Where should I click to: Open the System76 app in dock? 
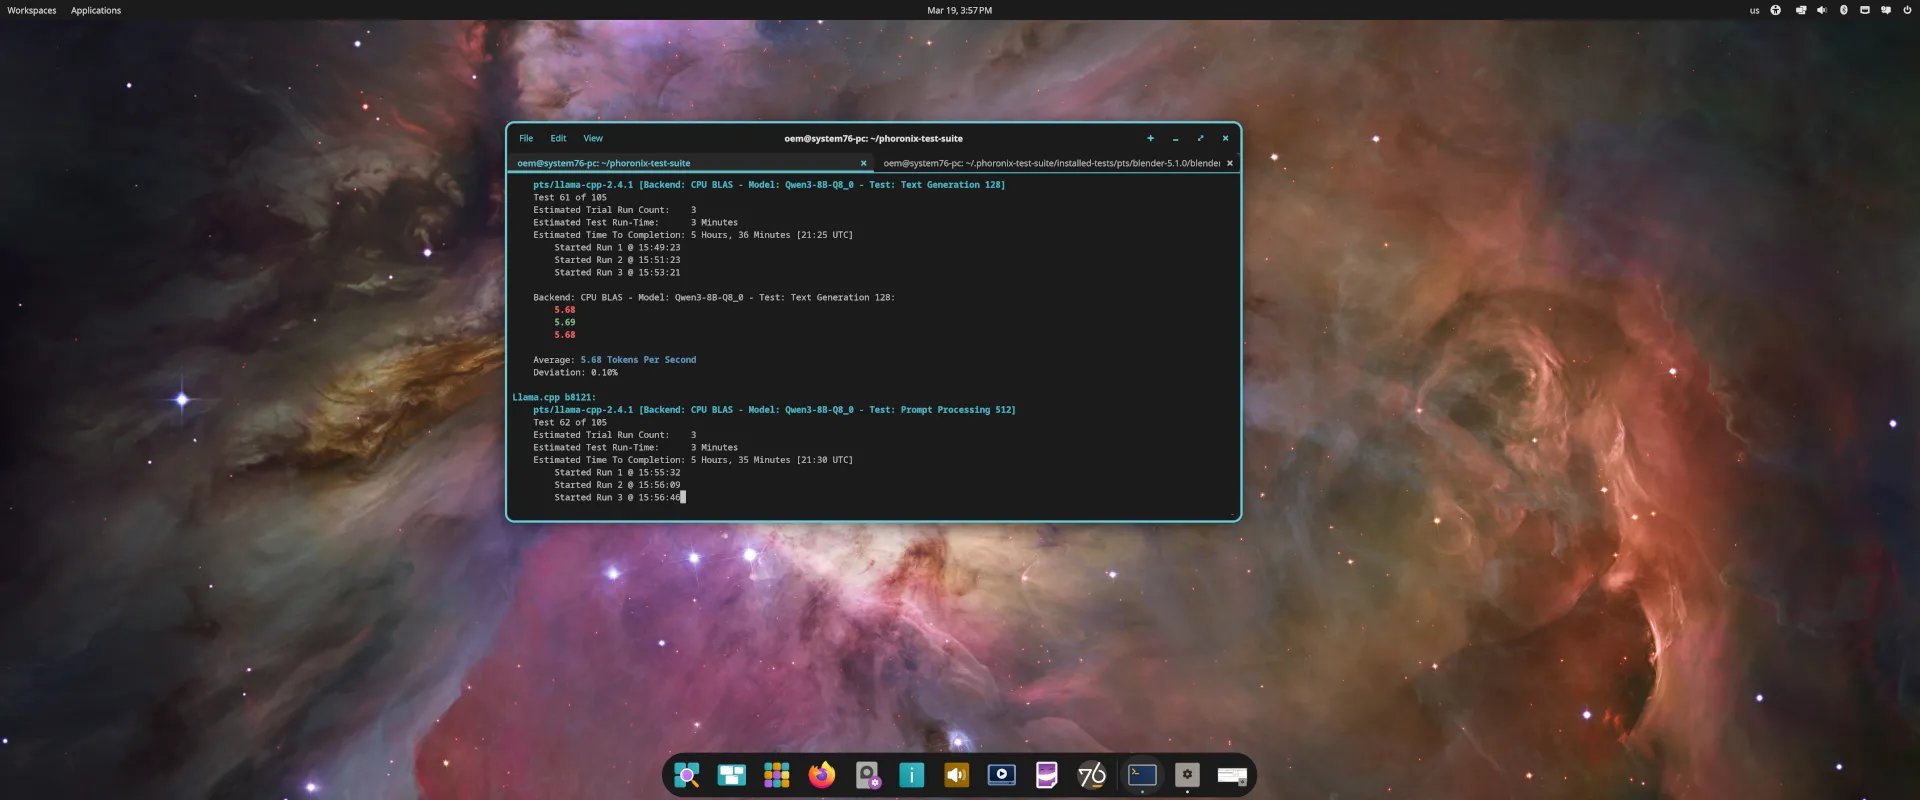click(1092, 775)
